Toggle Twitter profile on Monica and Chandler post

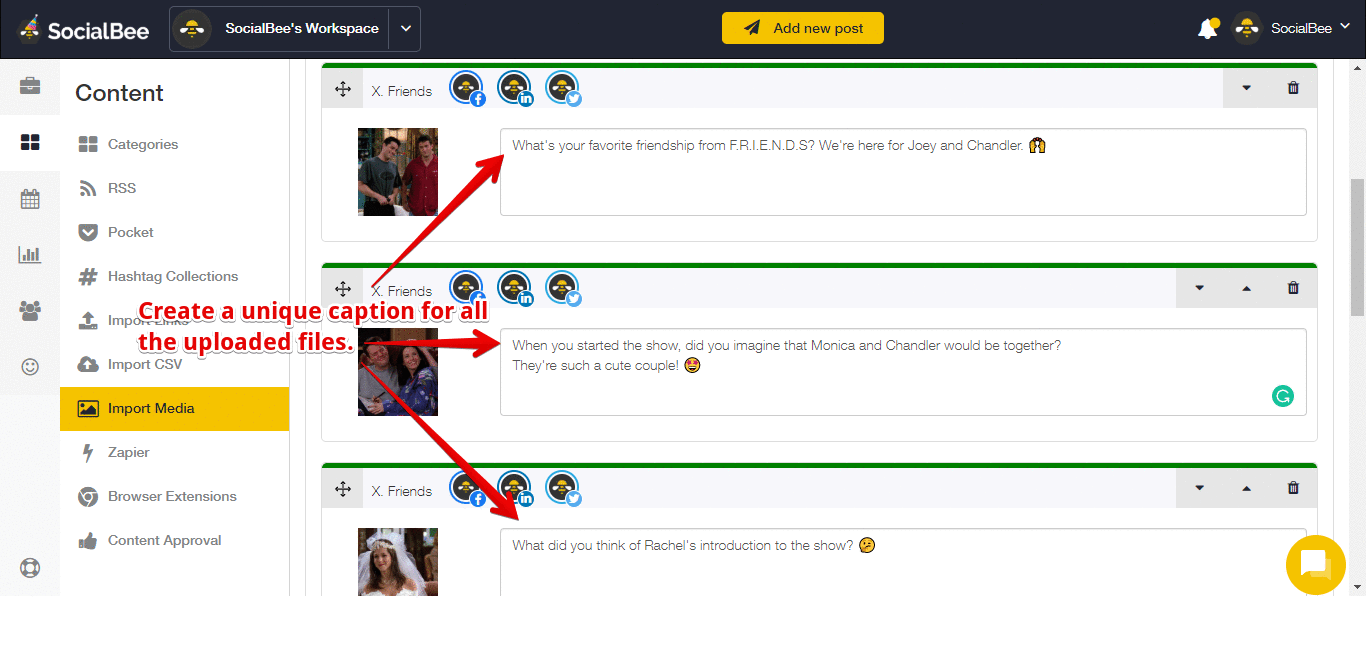tap(563, 288)
